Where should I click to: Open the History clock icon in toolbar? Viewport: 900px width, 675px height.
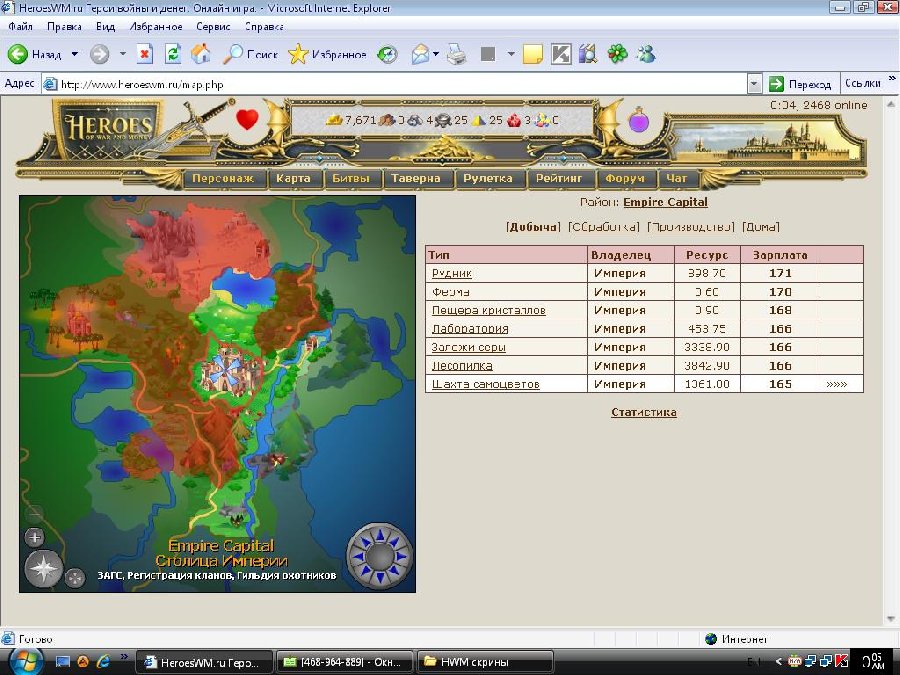click(x=387, y=55)
